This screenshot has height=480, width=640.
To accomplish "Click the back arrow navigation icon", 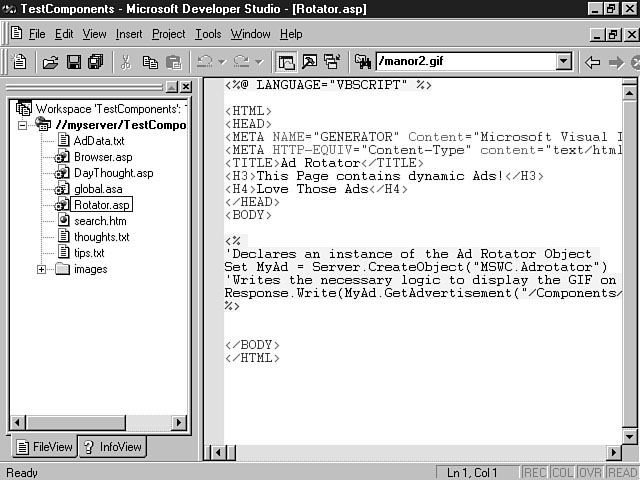I will pos(592,62).
